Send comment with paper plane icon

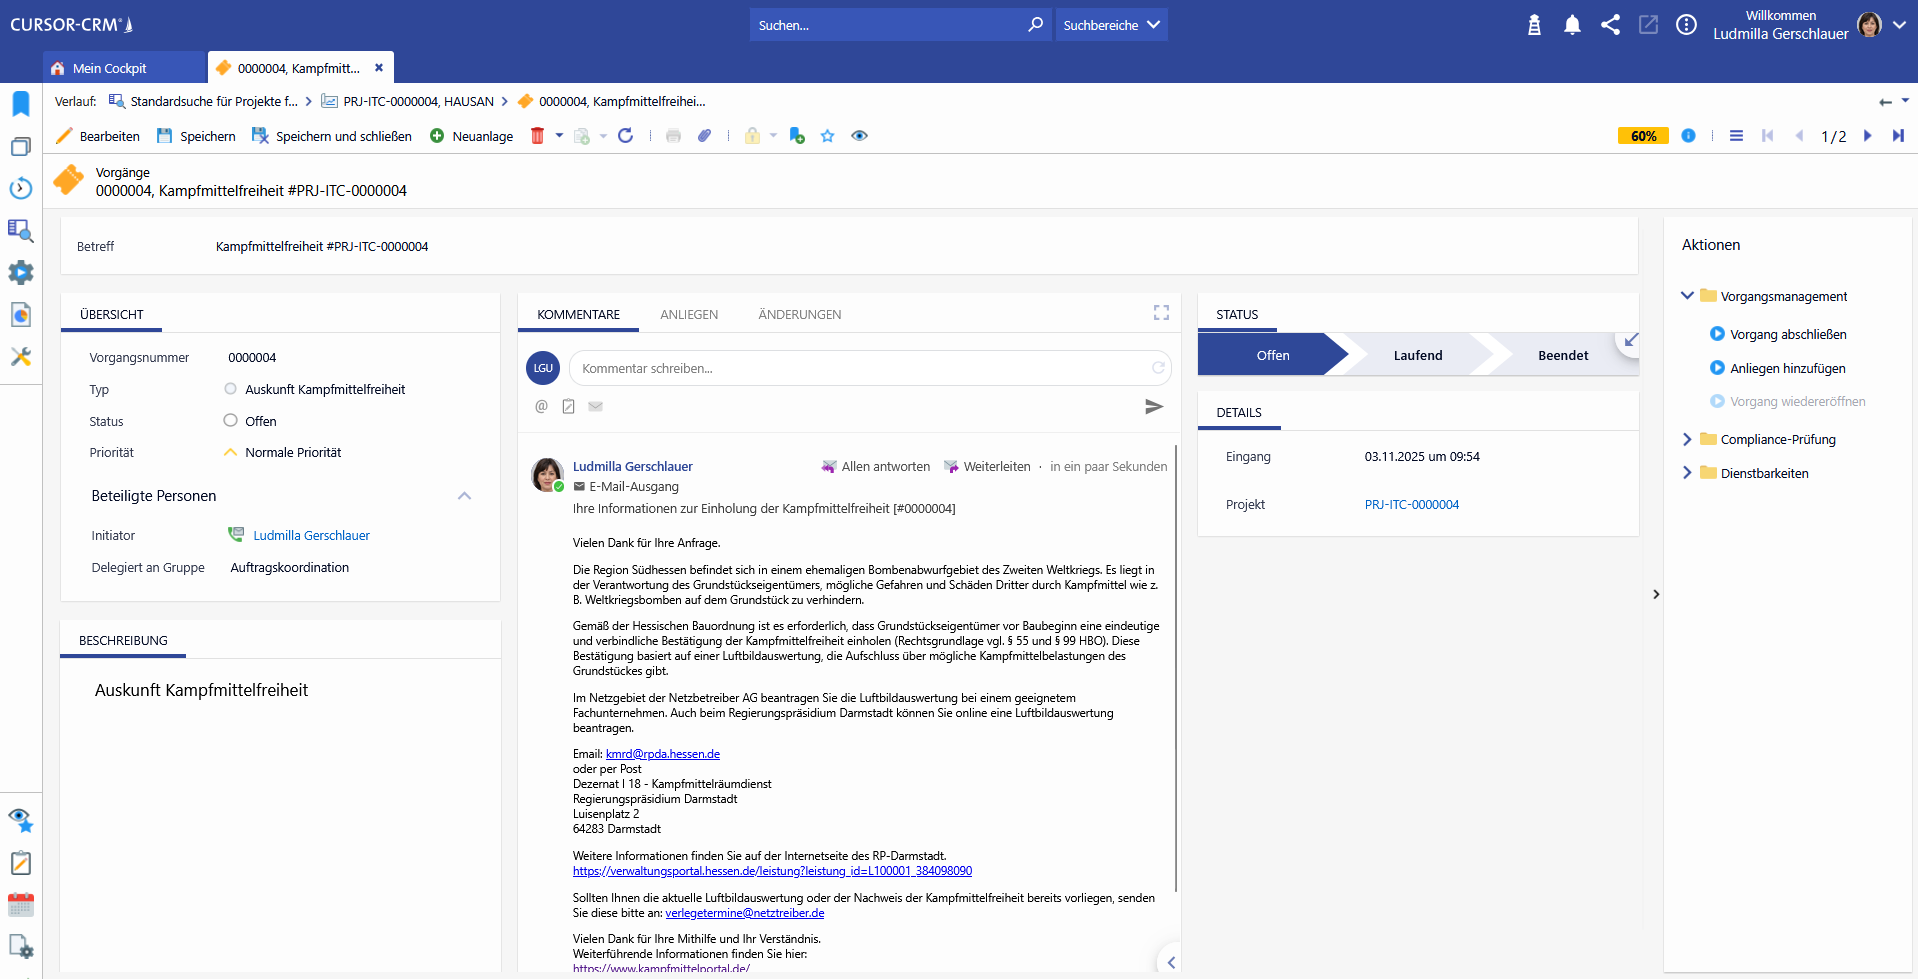pyautogui.click(x=1154, y=406)
